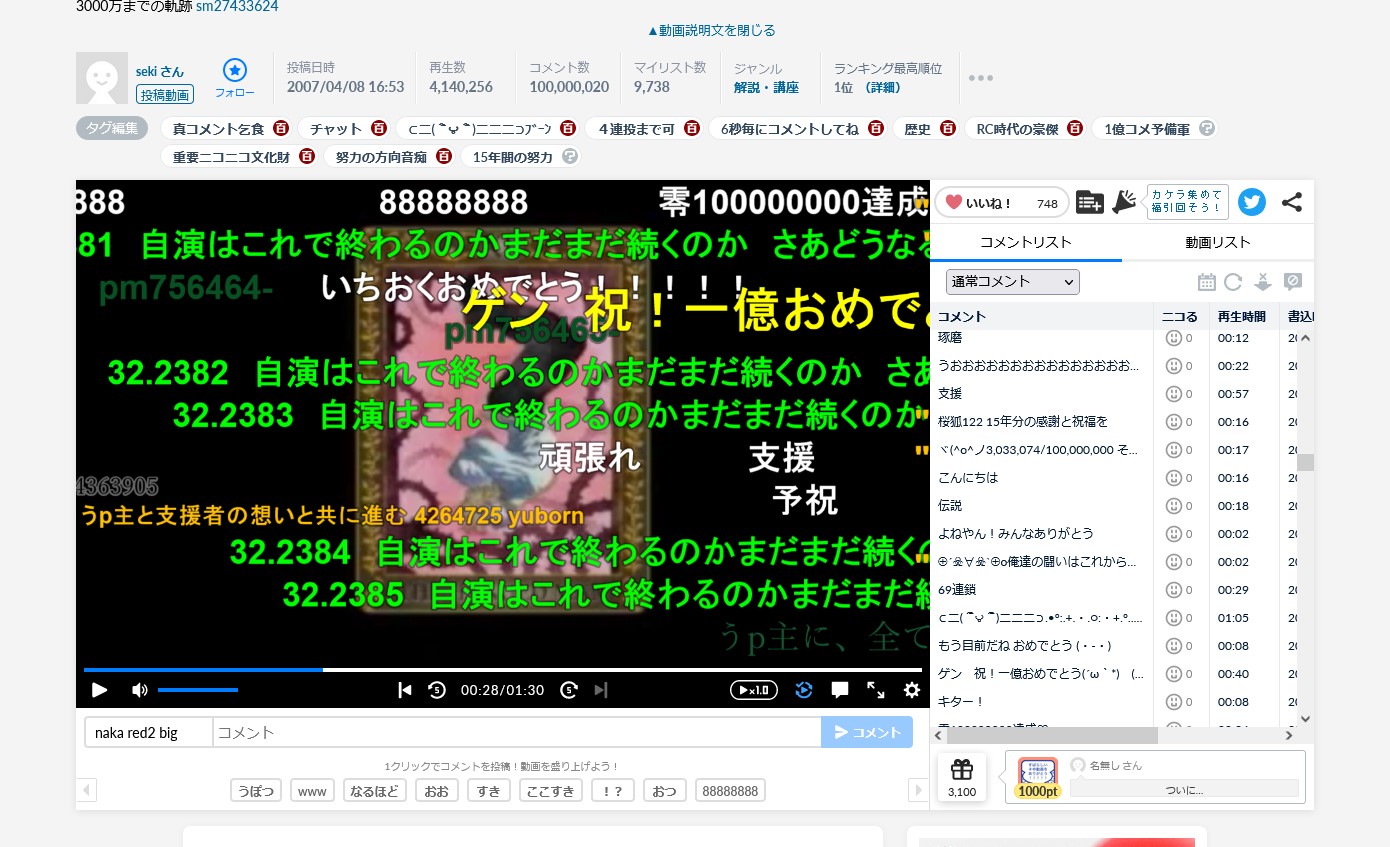Nicoru smiley for こんにちは comment

pyautogui.click(x=1174, y=478)
